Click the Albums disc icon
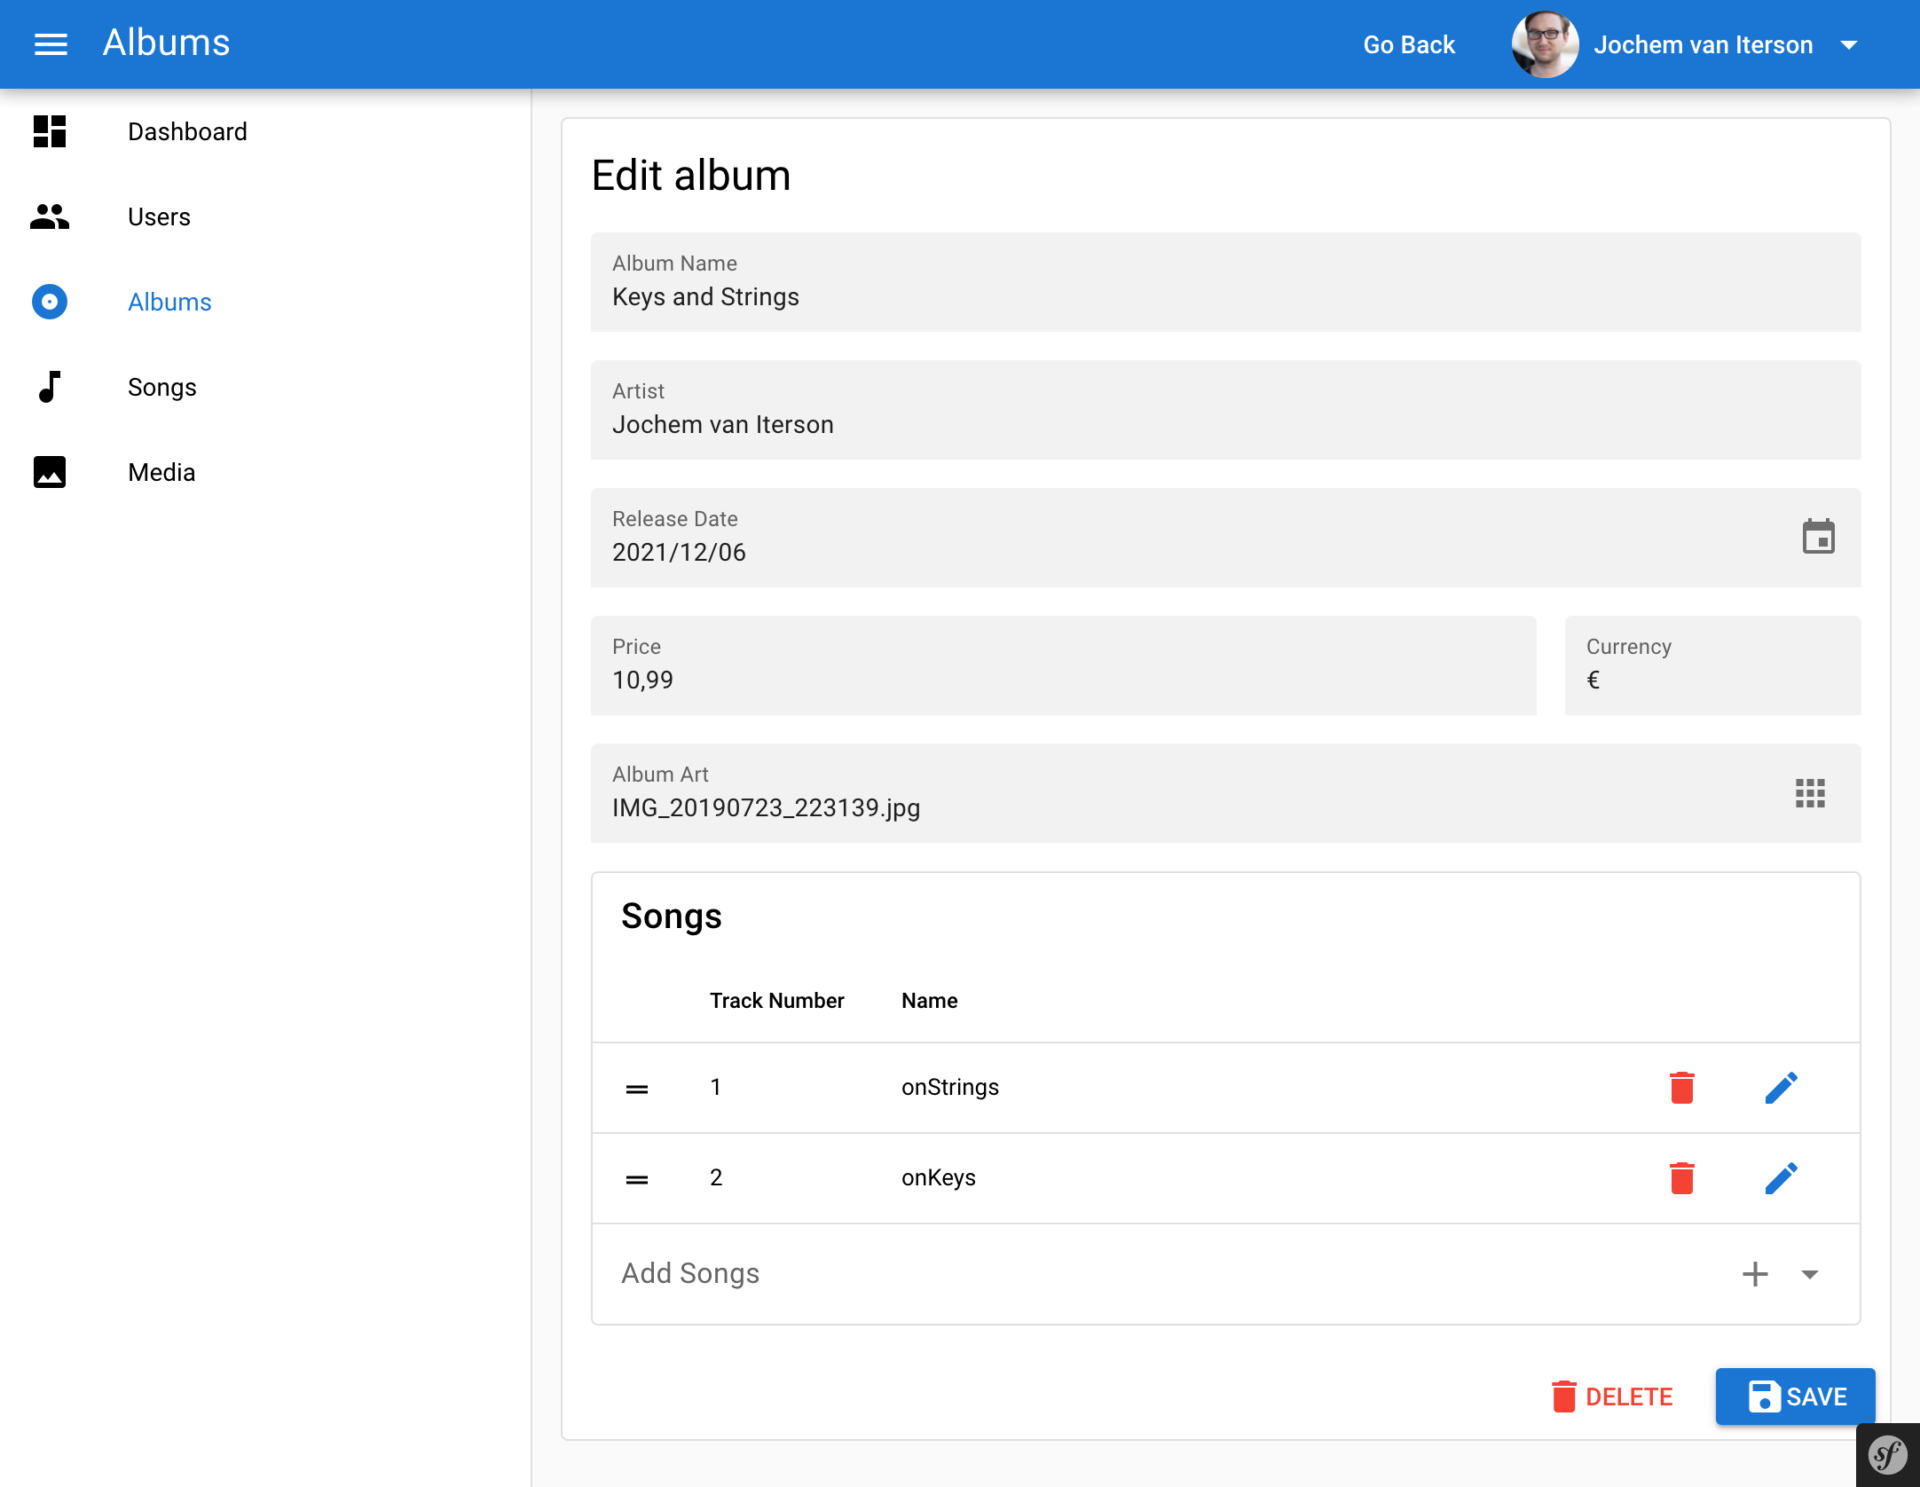The width and height of the screenshot is (1920, 1487). click(x=49, y=301)
